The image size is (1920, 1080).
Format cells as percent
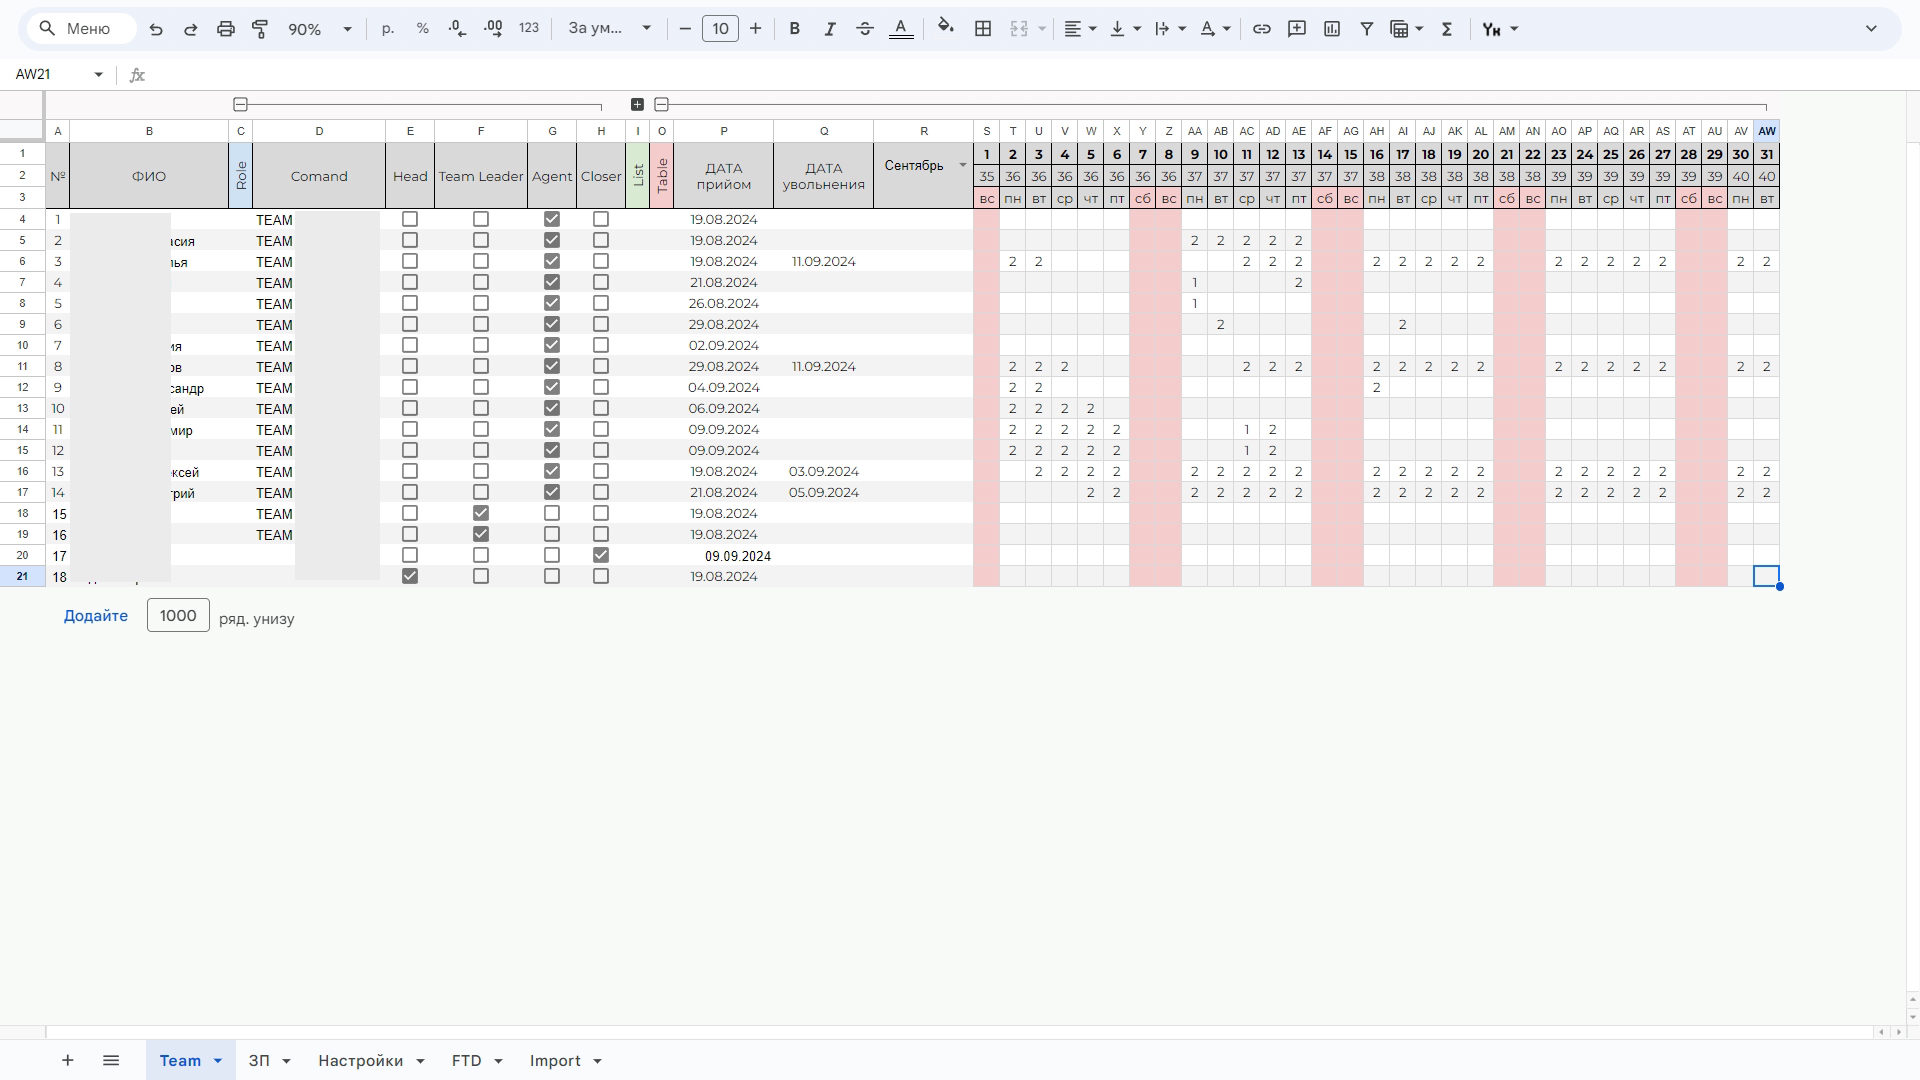pyautogui.click(x=423, y=29)
